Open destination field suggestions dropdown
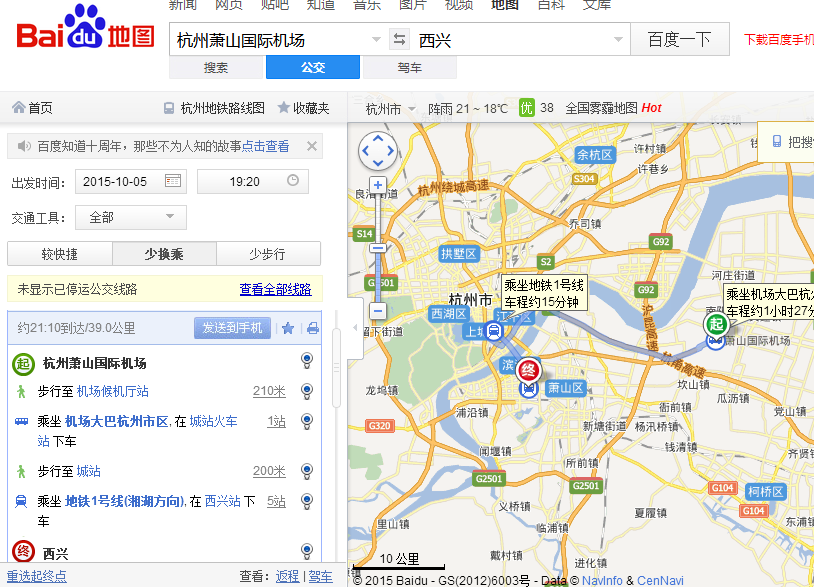The height and width of the screenshot is (587, 814). 618,39
